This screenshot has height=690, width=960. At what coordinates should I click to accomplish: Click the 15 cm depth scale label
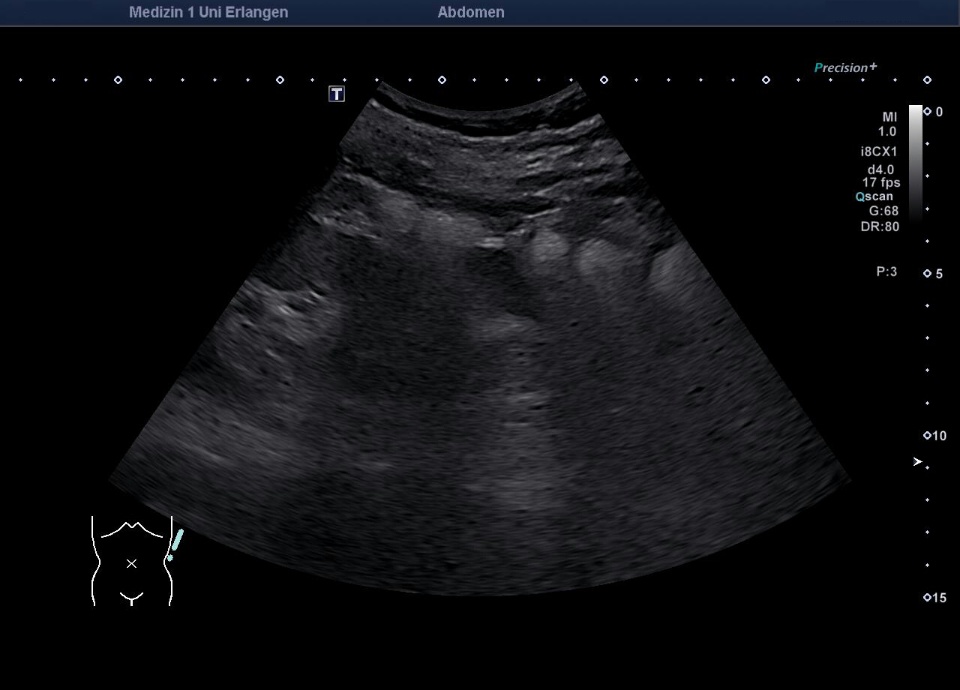936,597
